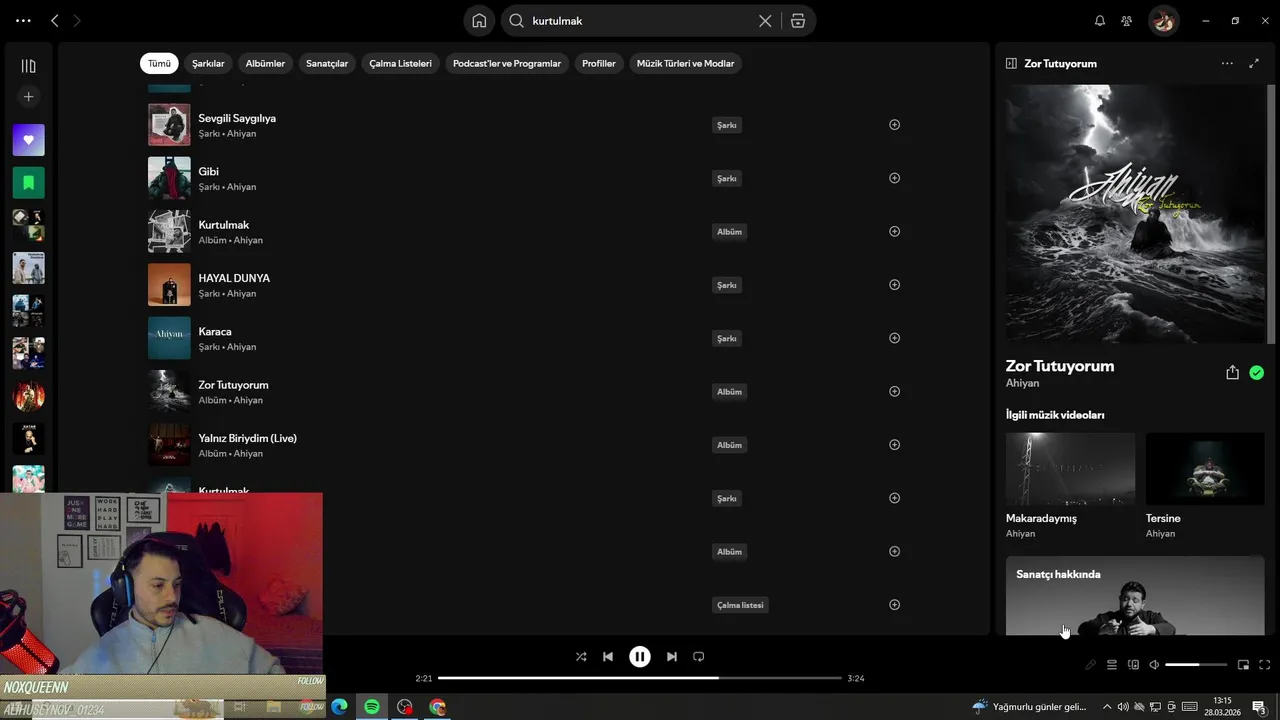This screenshot has height=720, width=1280.
Task: Collapse Now Playing panel via header icon
Action: coord(1011,63)
